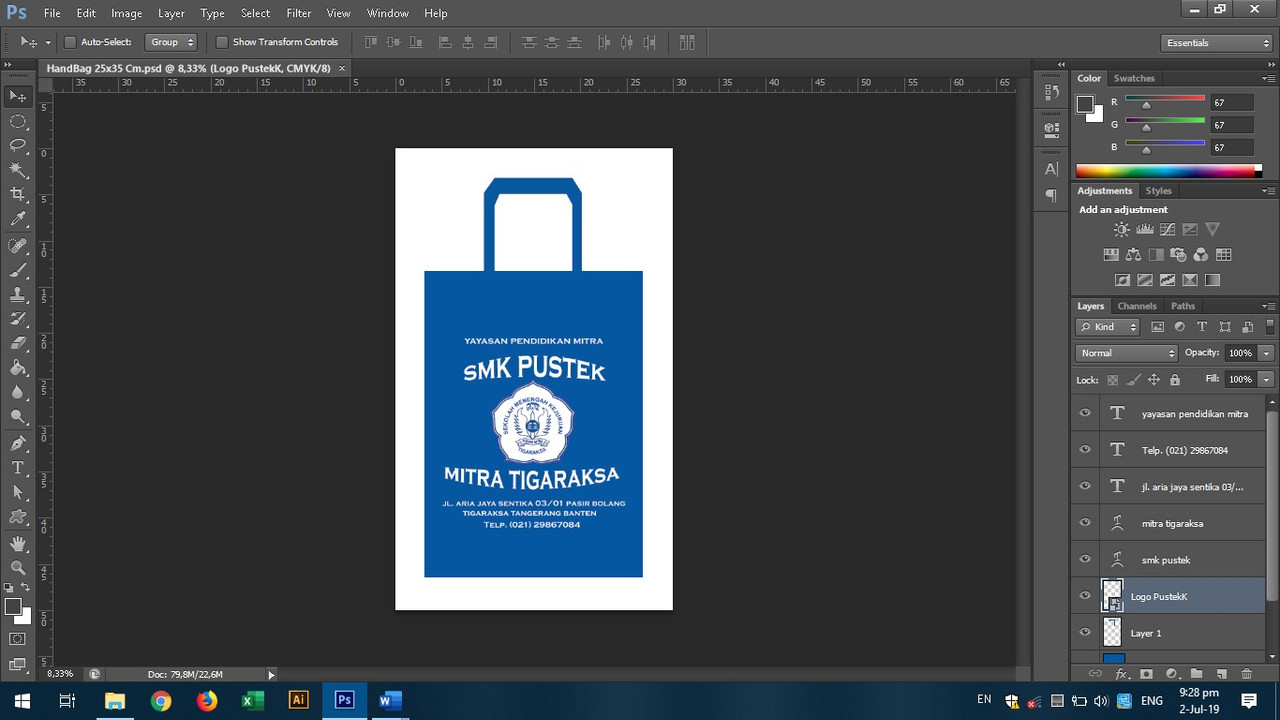Viewport: 1280px width, 720px height.
Task: Delete layer trash icon
Action: tap(1246, 674)
